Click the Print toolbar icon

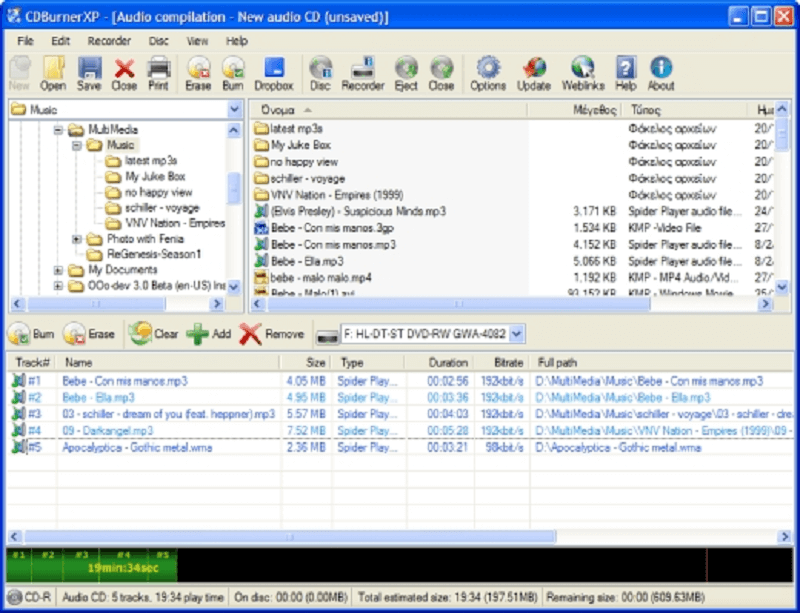click(158, 73)
